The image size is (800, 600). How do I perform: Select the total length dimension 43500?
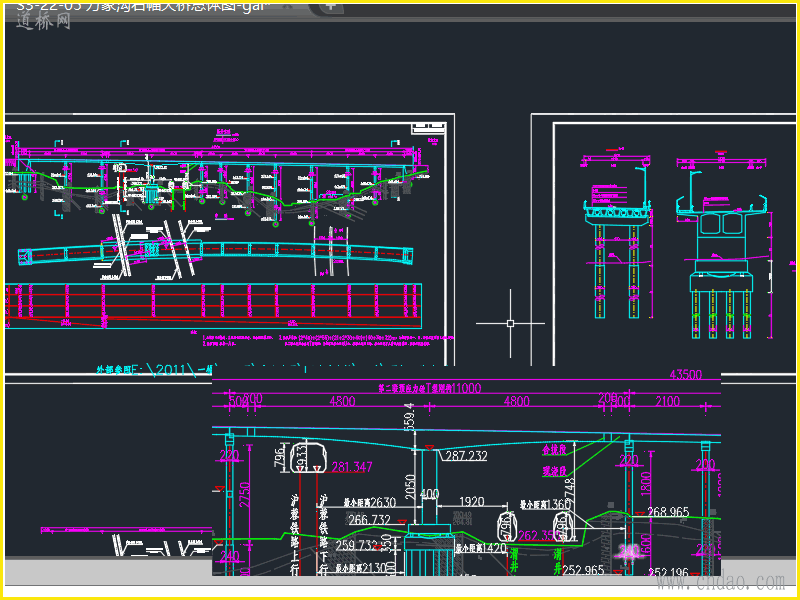pos(685,375)
